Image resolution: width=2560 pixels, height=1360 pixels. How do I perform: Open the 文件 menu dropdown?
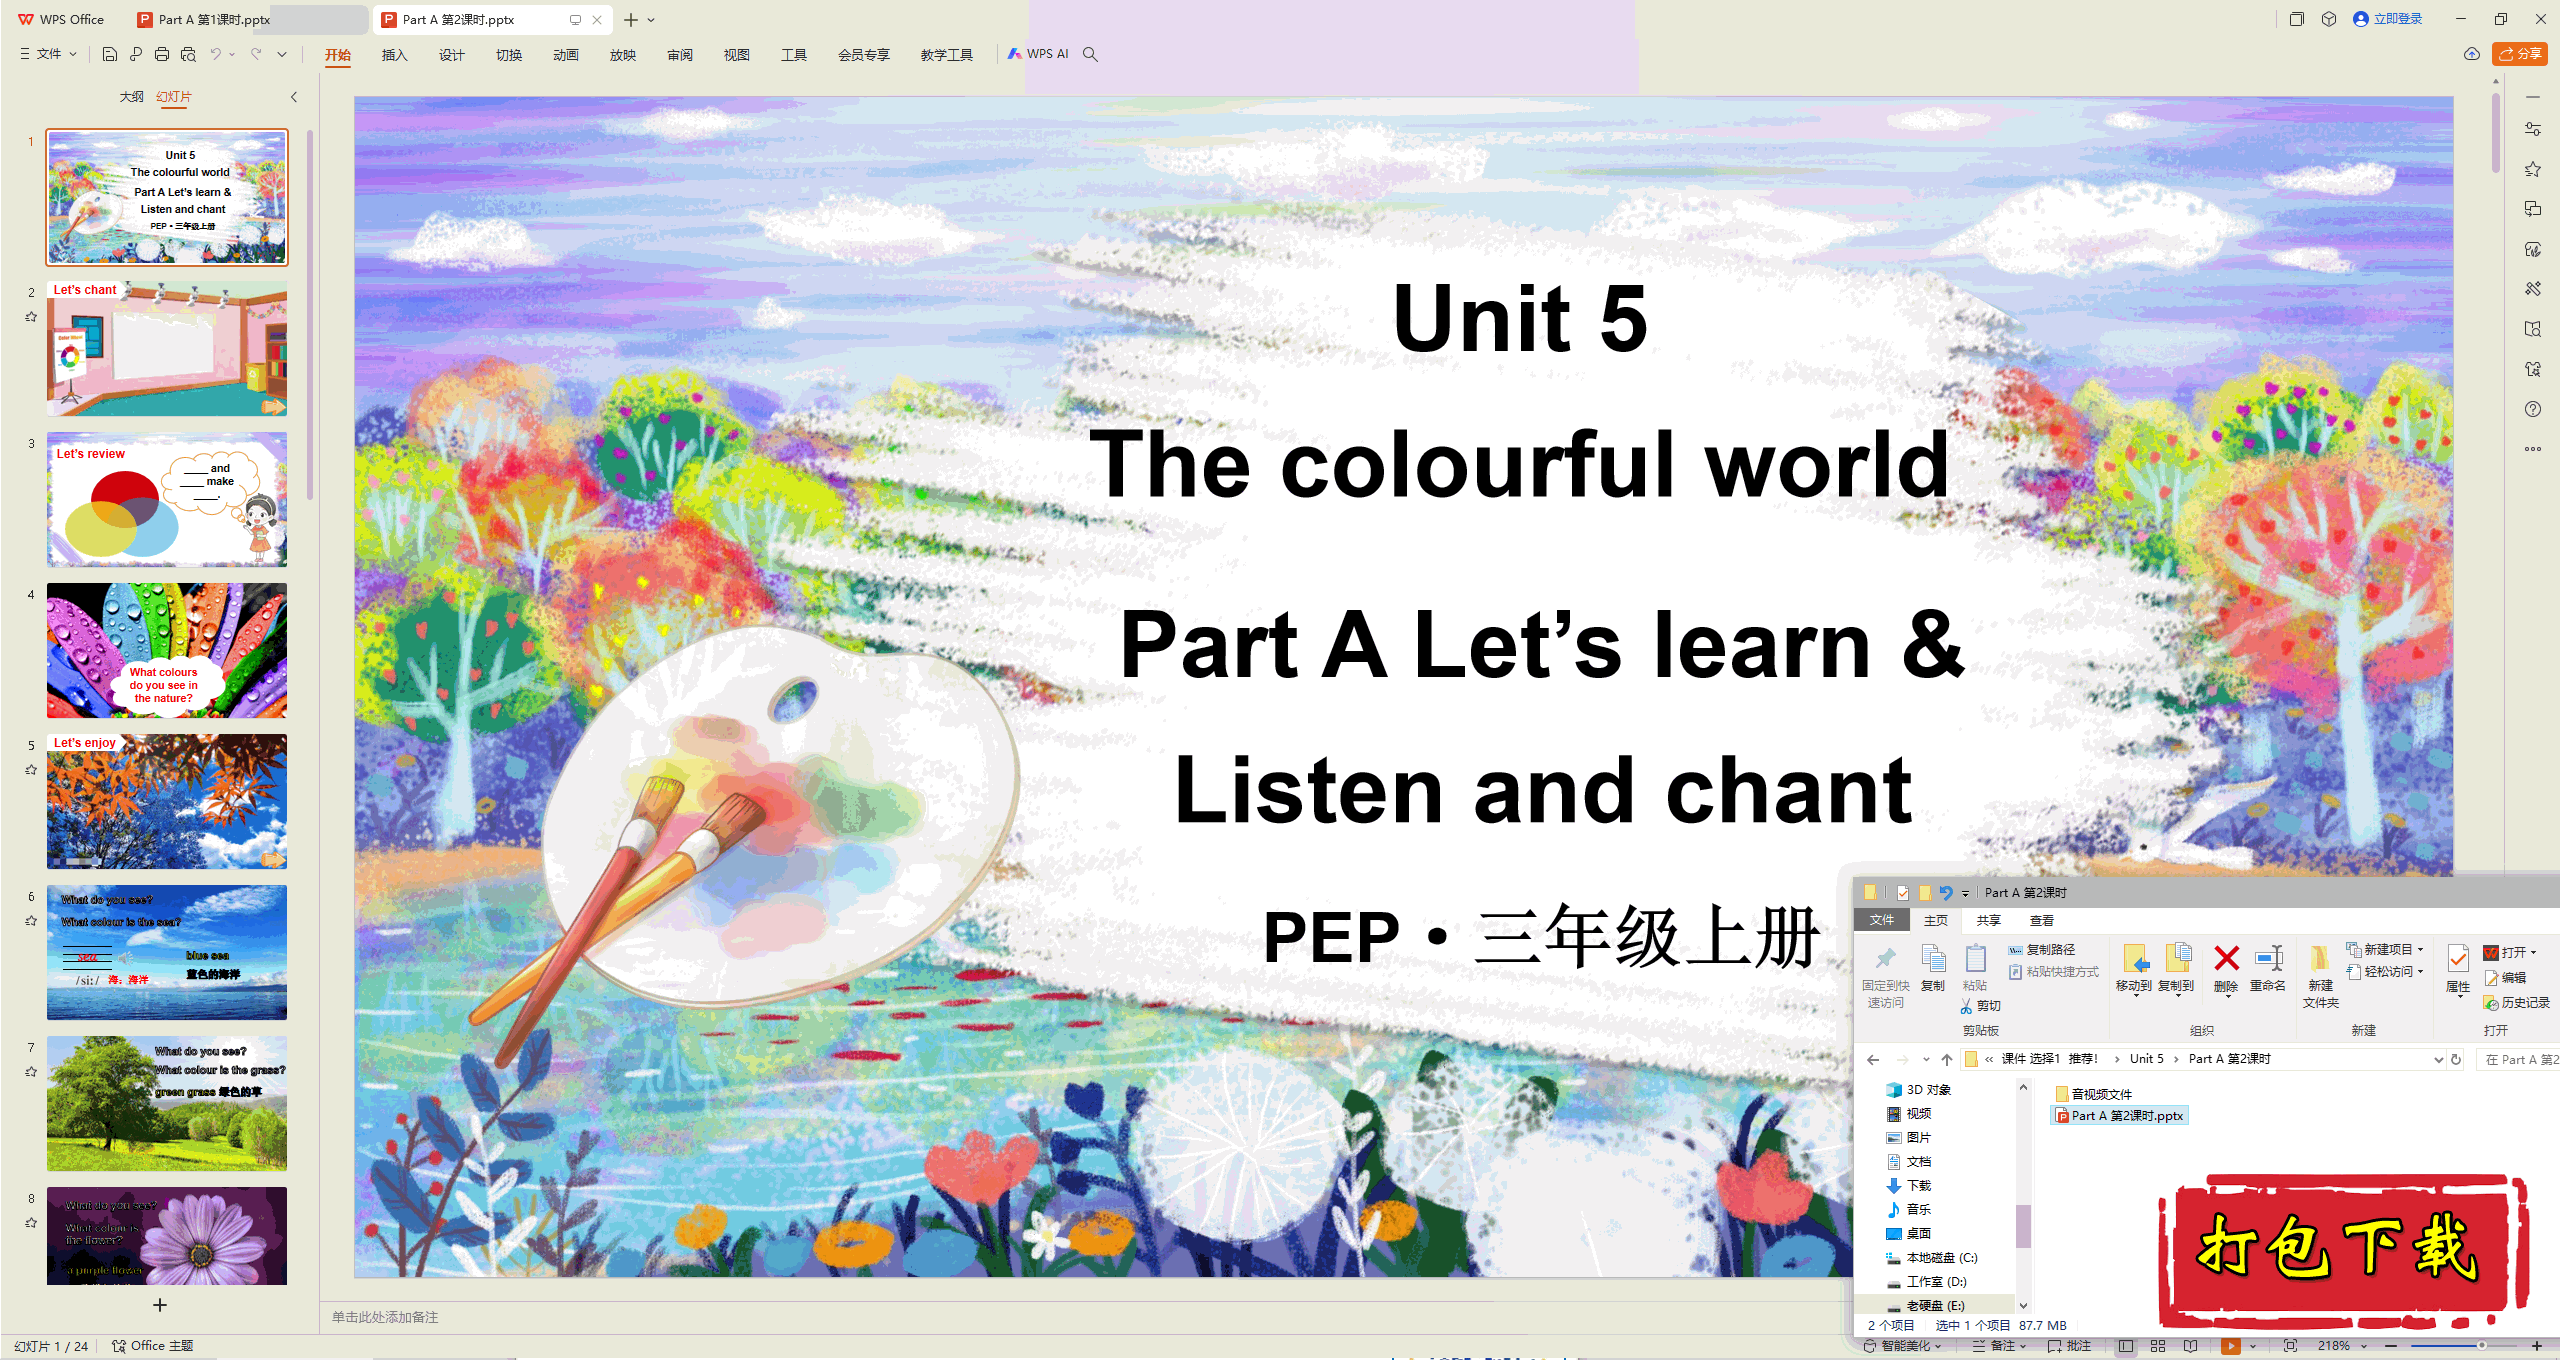pos(48,54)
